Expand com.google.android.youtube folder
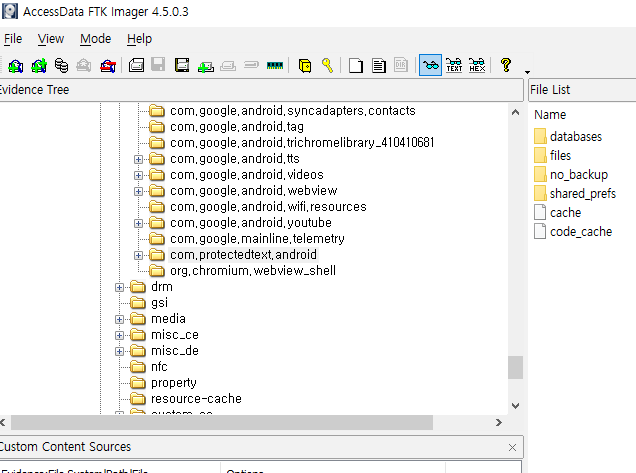This screenshot has height=473, width=636. (x=138, y=224)
